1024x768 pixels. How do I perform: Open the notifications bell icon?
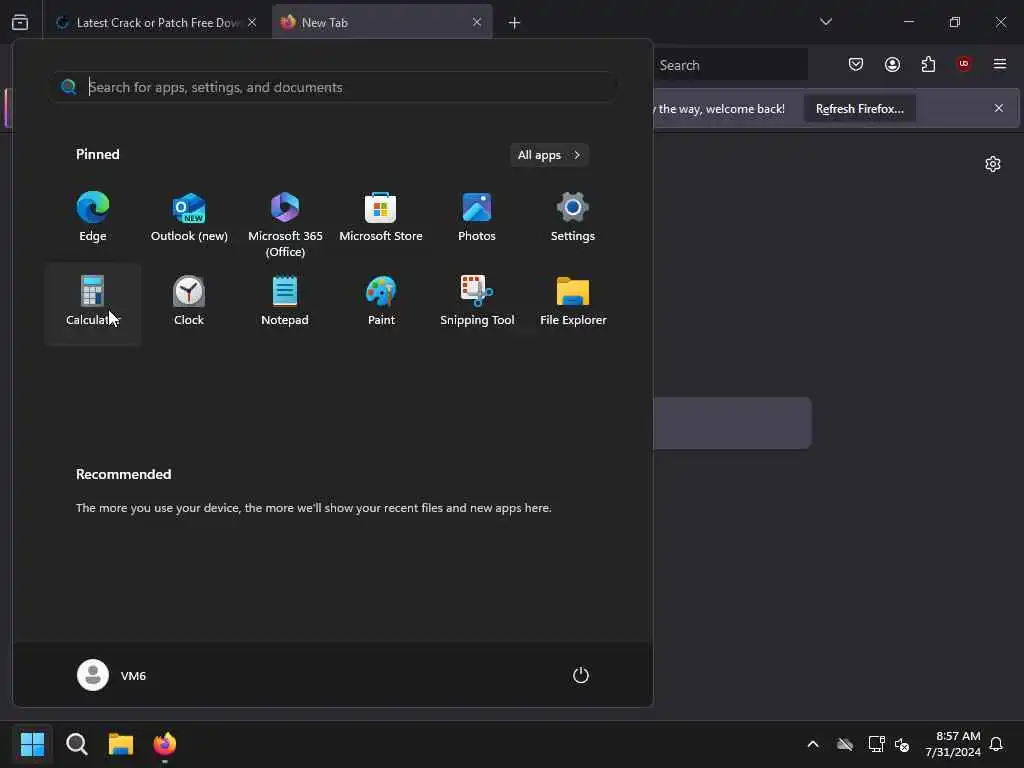coord(997,744)
